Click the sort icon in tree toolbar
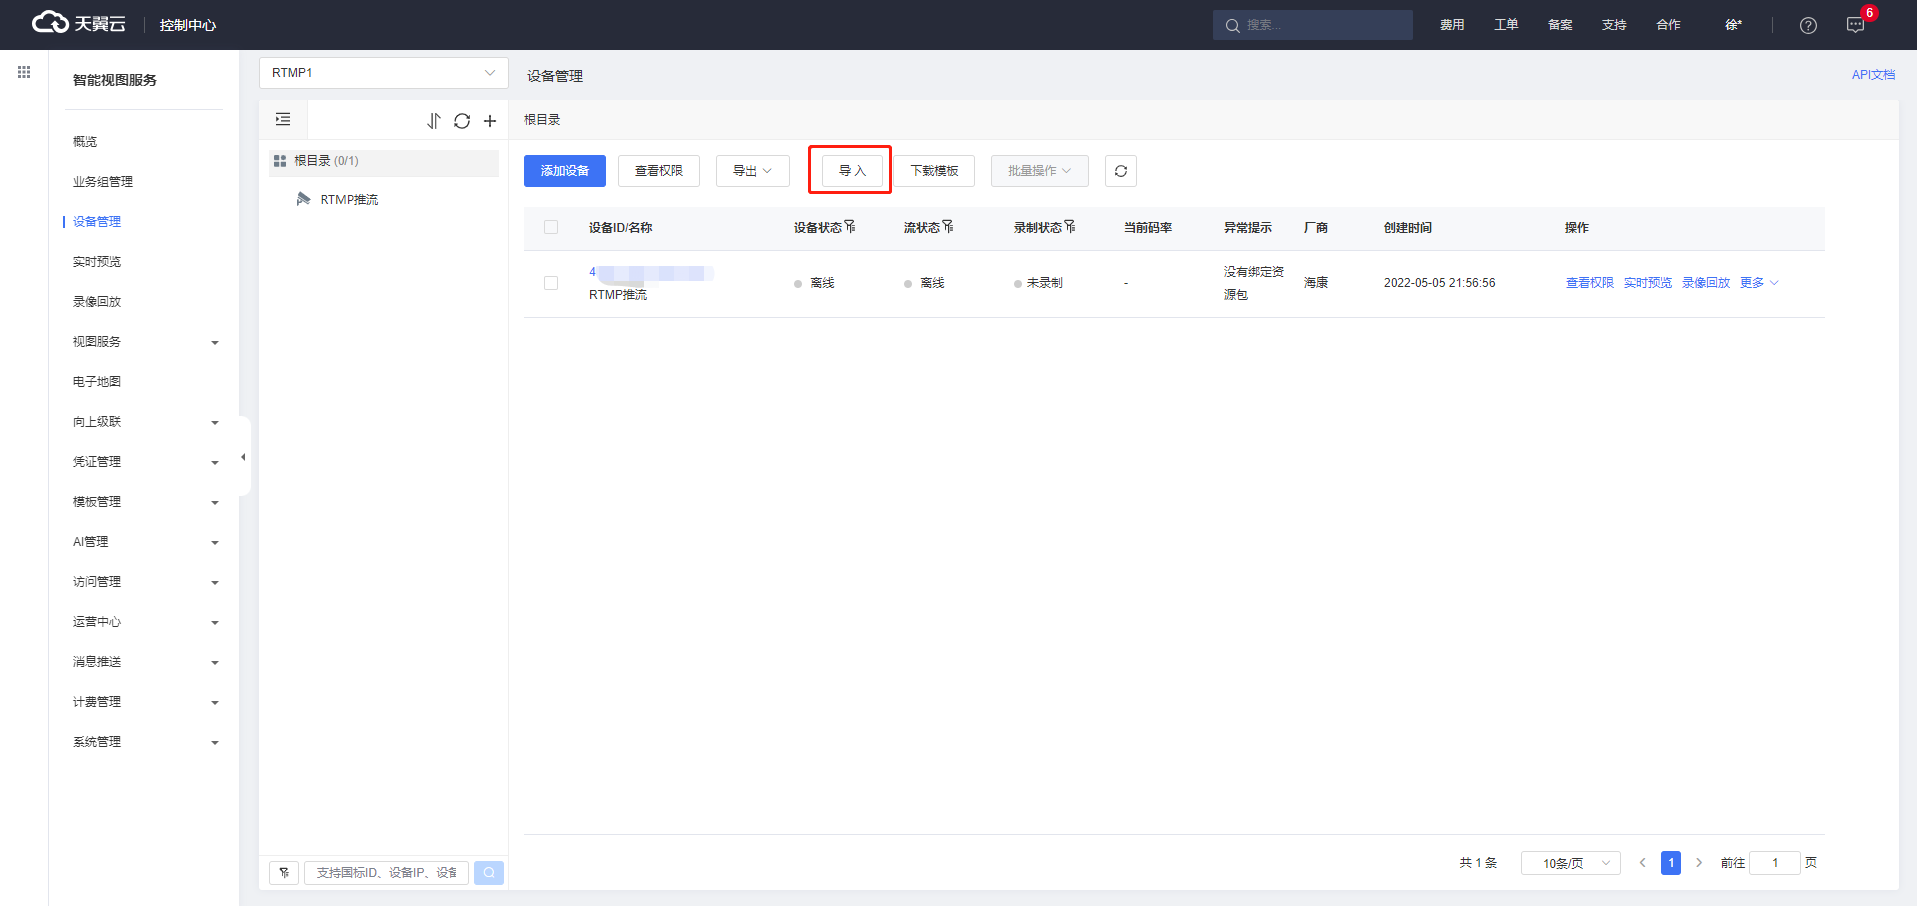This screenshot has height=906, width=1917. [x=433, y=121]
